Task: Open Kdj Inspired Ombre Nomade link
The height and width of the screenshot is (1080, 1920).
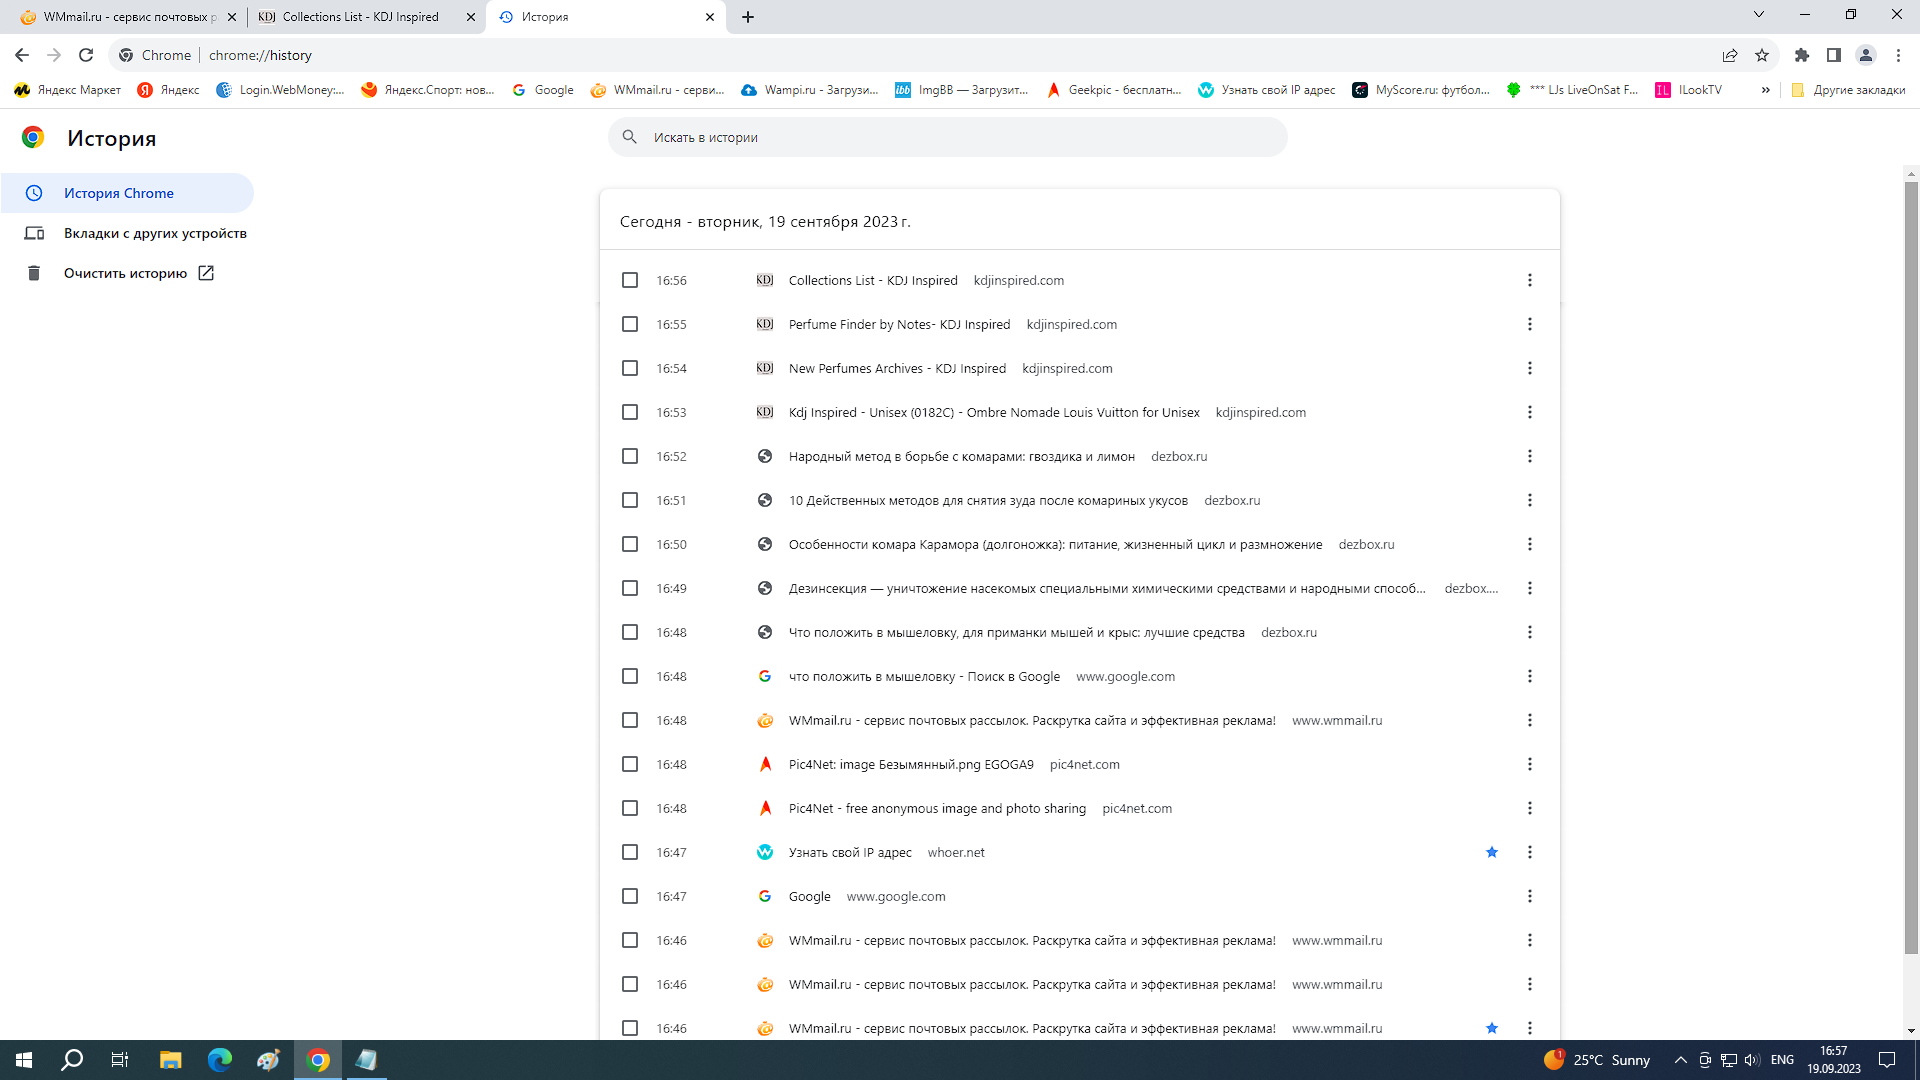Action: tap(994, 412)
